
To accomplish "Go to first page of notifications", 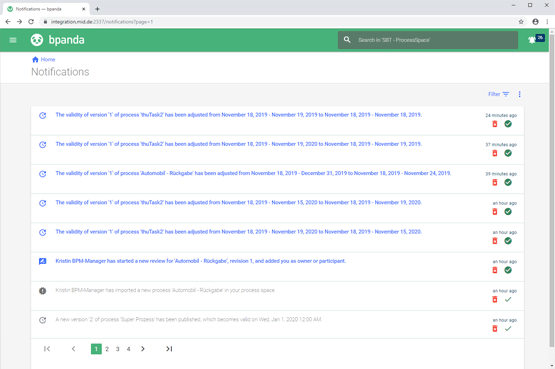I will point(47,349).
